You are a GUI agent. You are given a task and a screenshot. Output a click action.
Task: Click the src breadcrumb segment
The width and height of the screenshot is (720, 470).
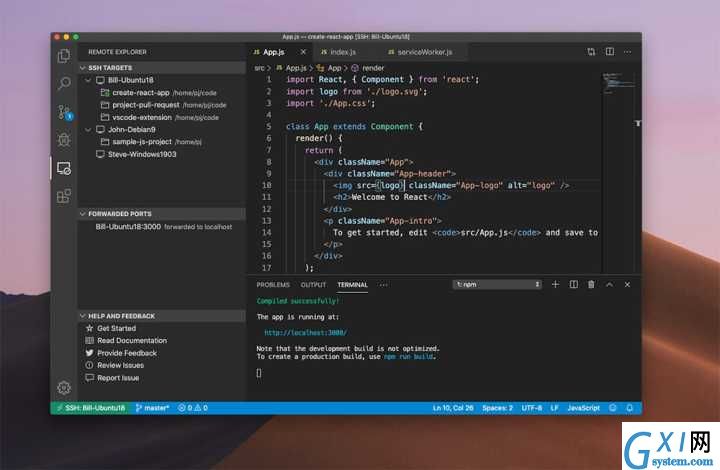259,68
